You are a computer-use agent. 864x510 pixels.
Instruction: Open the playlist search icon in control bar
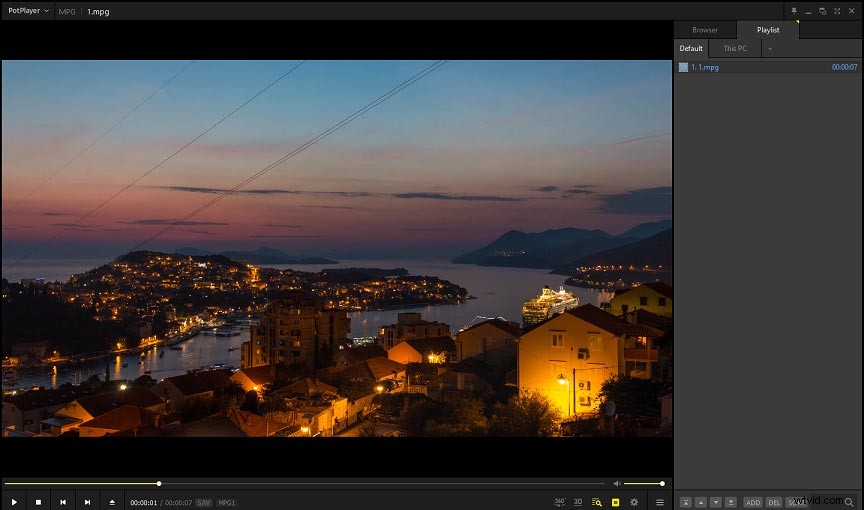point(597,502)
